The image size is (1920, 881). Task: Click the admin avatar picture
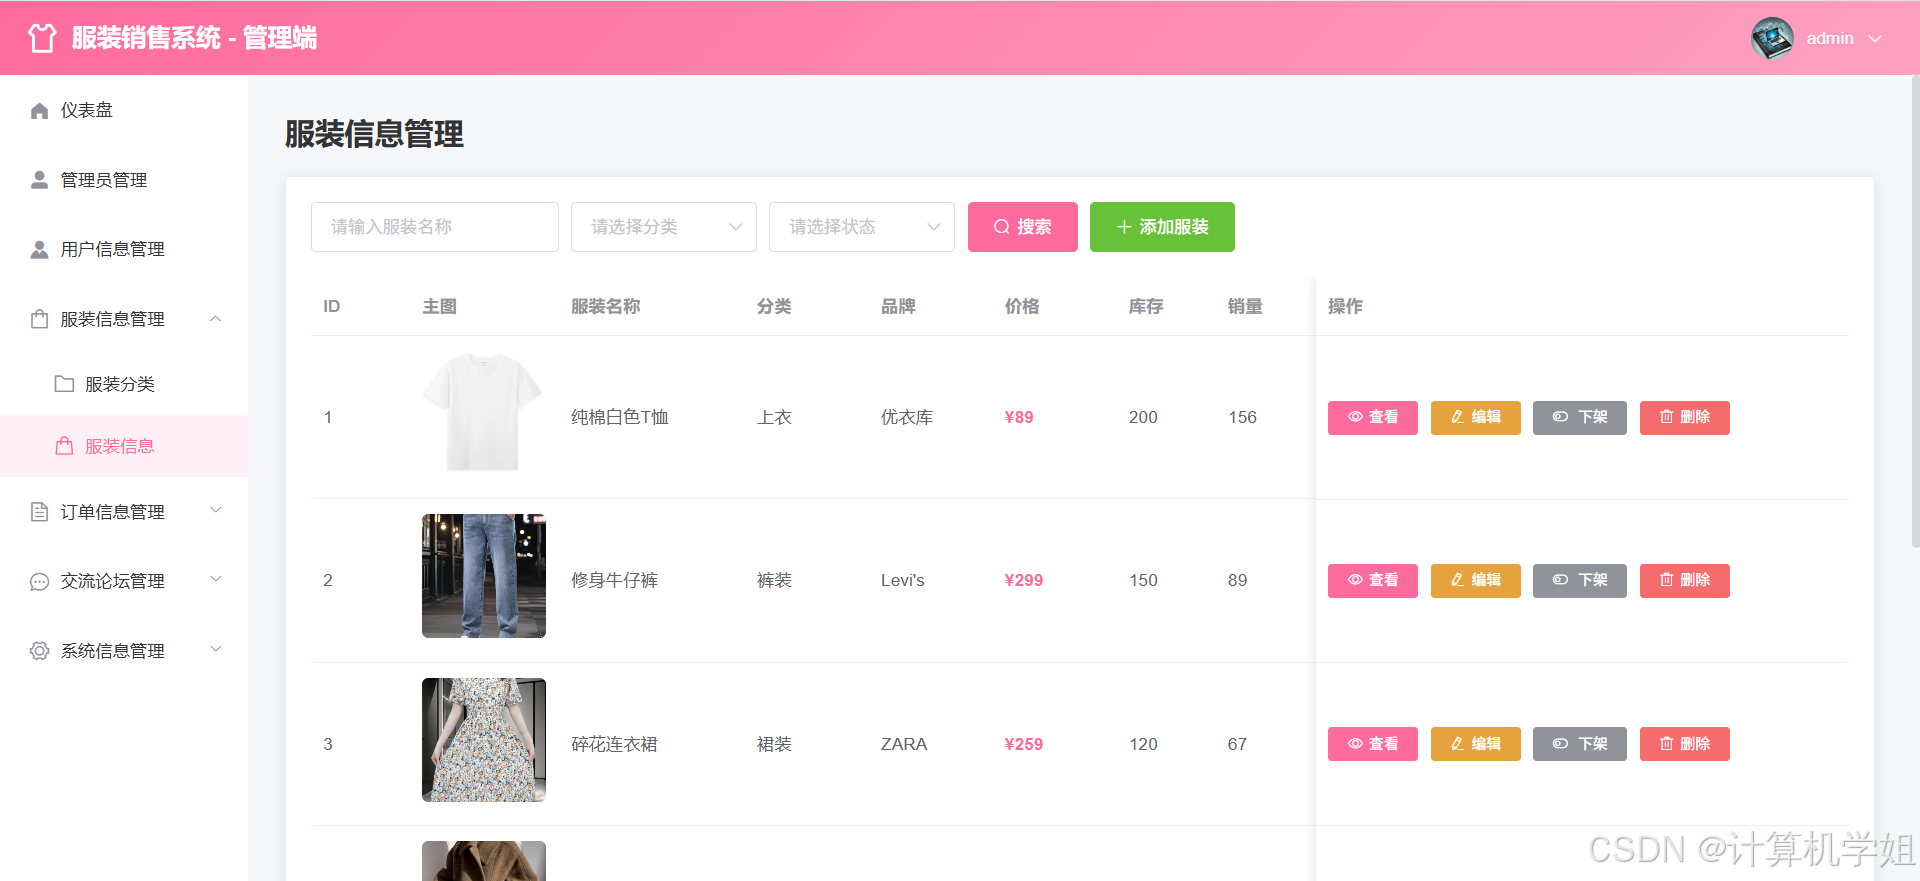[1772, 38]
